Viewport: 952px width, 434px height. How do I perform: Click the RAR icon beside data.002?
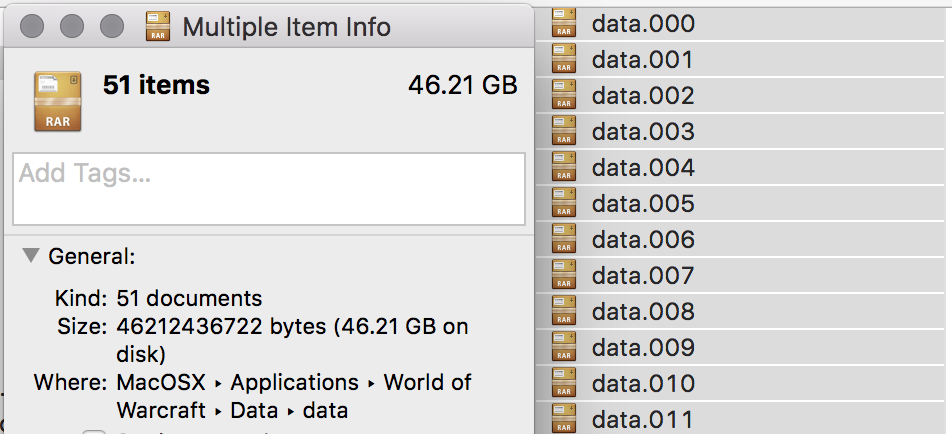pyautogui.click(x=565, y=96)
